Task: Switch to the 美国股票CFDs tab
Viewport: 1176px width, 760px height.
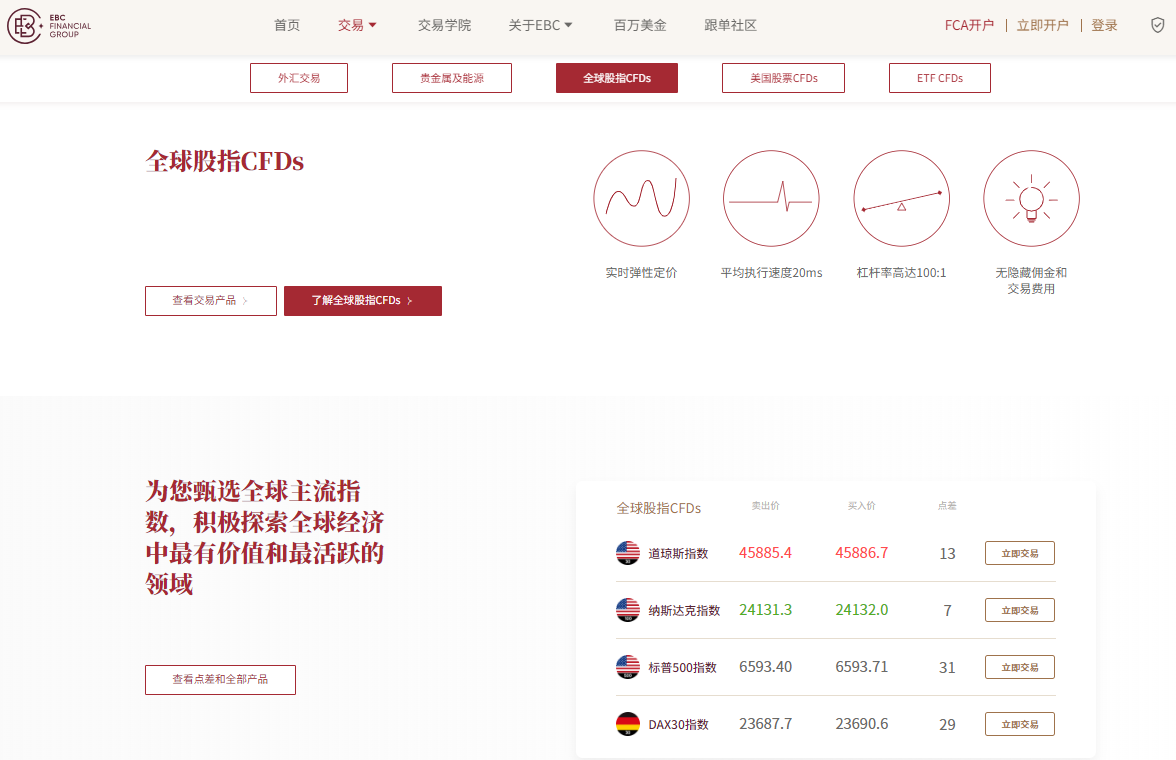Action: pyautogui.click(x=783, y=78)
